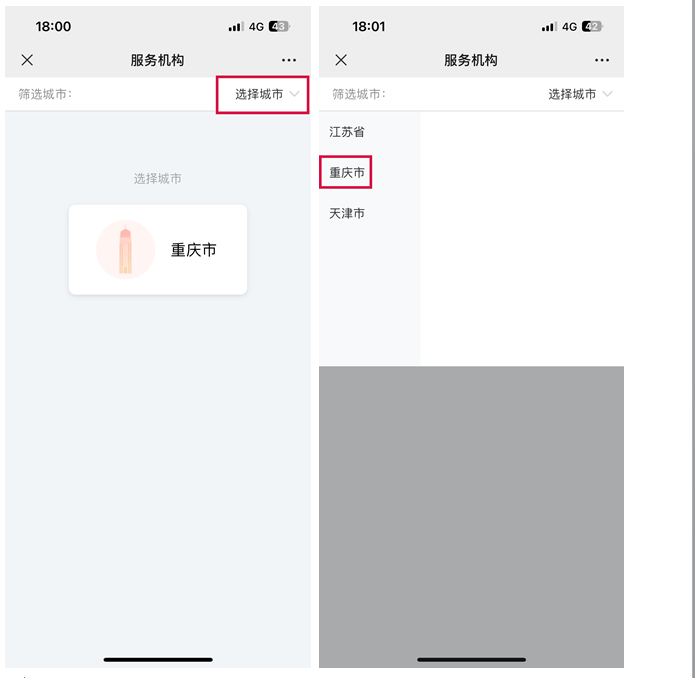695x678 pixels.
Task: Choose 天津市 from the region list
Action: coord(347,213)
